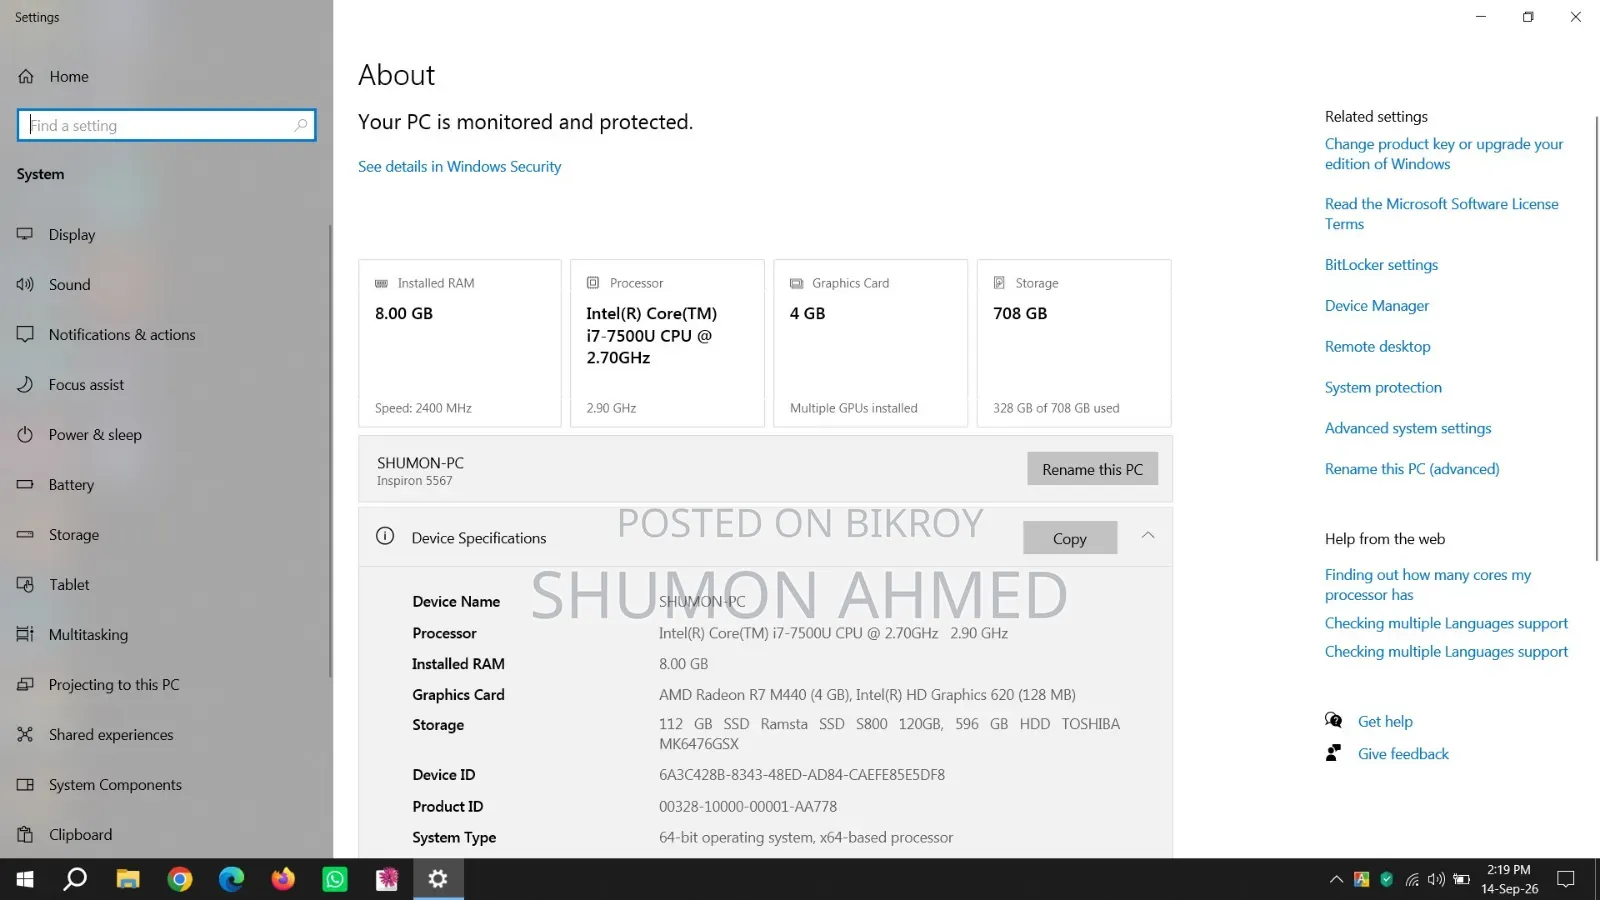Click the Settings gear on the taskbar

438,879
